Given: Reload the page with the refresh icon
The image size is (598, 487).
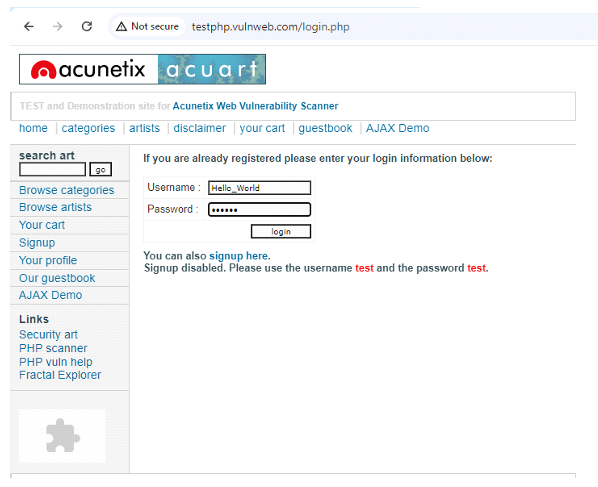Looking at the screenshot, I should click(87, 26).
